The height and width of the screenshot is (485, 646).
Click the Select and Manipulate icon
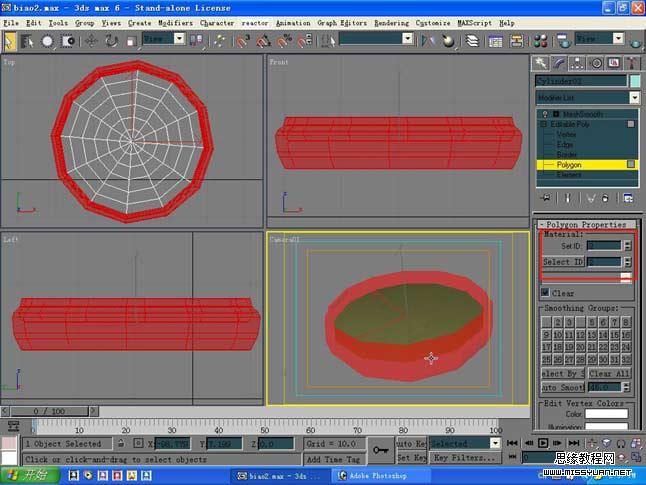coord(220,41)
